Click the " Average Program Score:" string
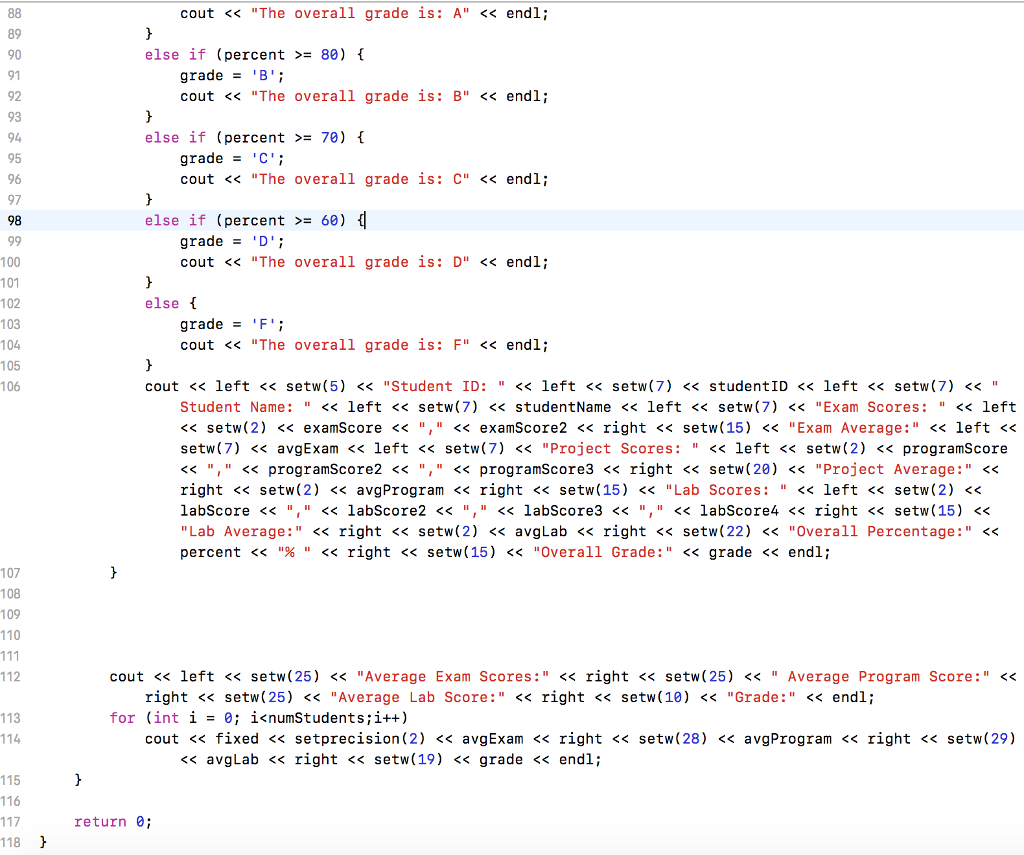 [880, 677]
